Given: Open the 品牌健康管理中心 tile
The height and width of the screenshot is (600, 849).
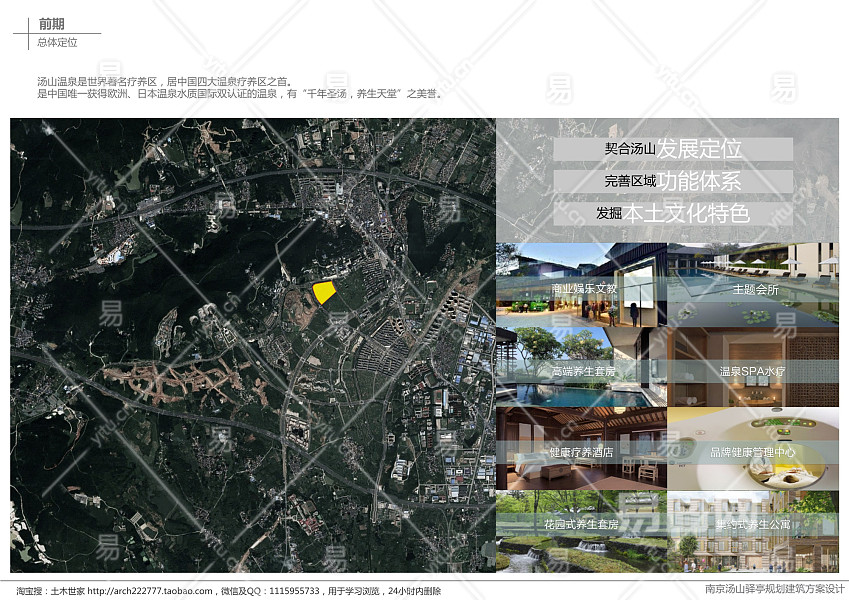Looking at the screenshot, I should 753,449.
